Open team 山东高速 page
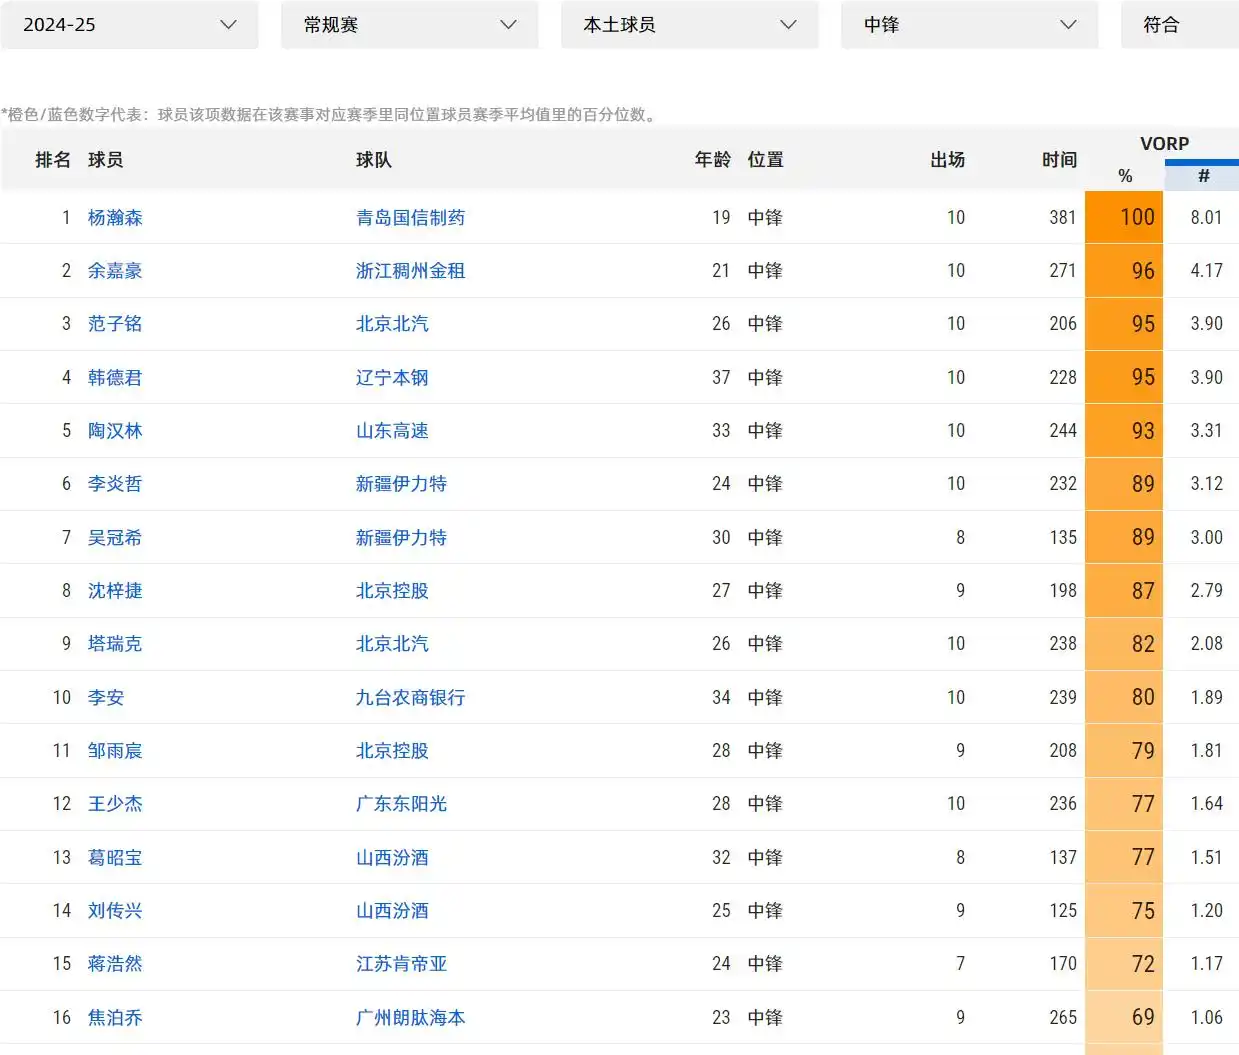This screenshot has width=1239, height=1055. [x=392, y=431]
